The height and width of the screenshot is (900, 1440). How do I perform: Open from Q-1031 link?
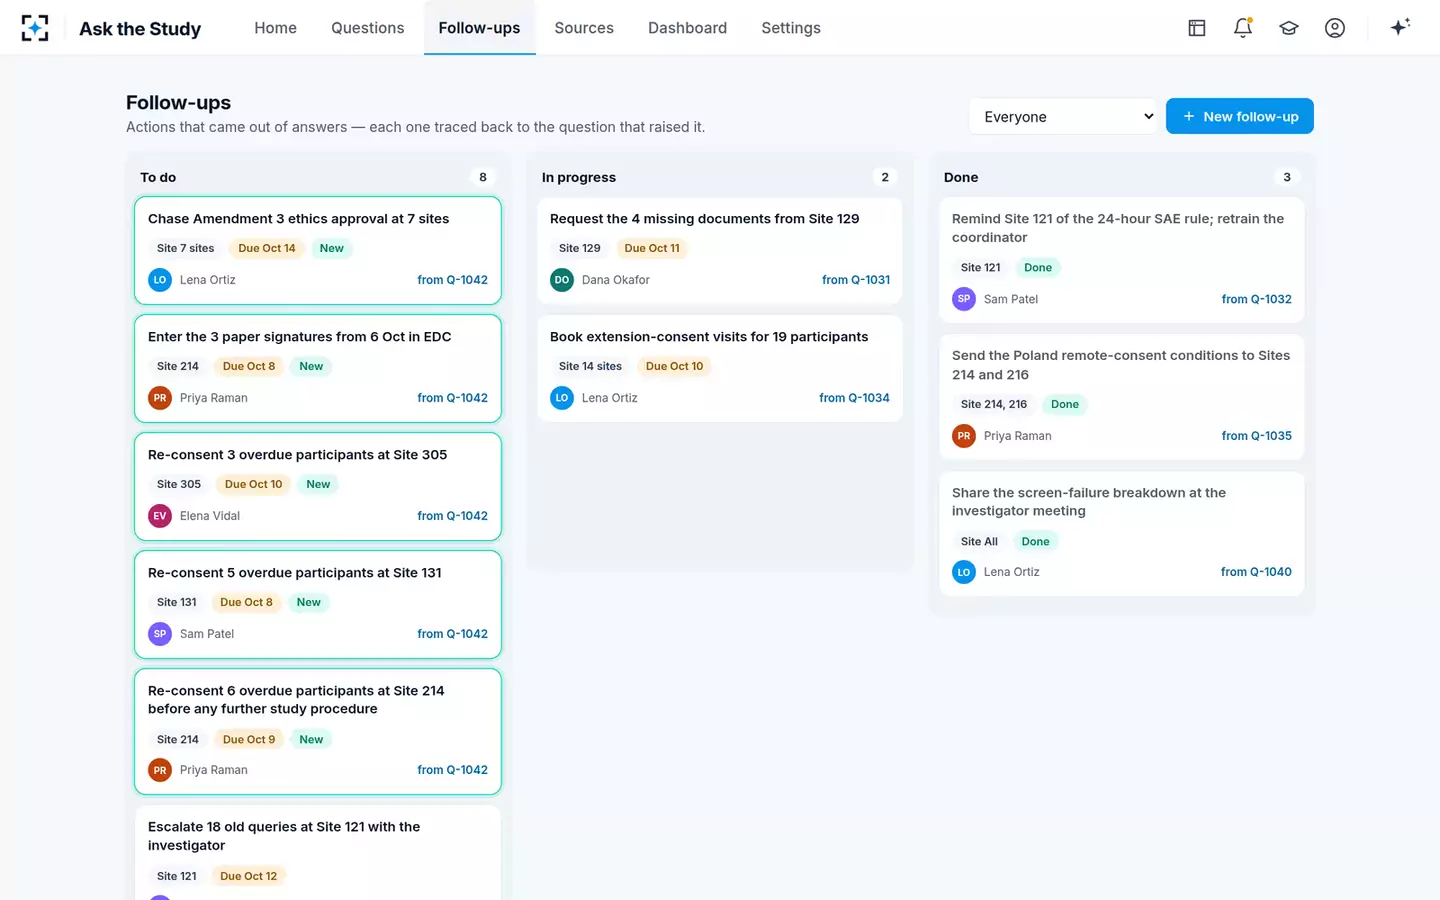pyautogui.click(x=856, y=280)
